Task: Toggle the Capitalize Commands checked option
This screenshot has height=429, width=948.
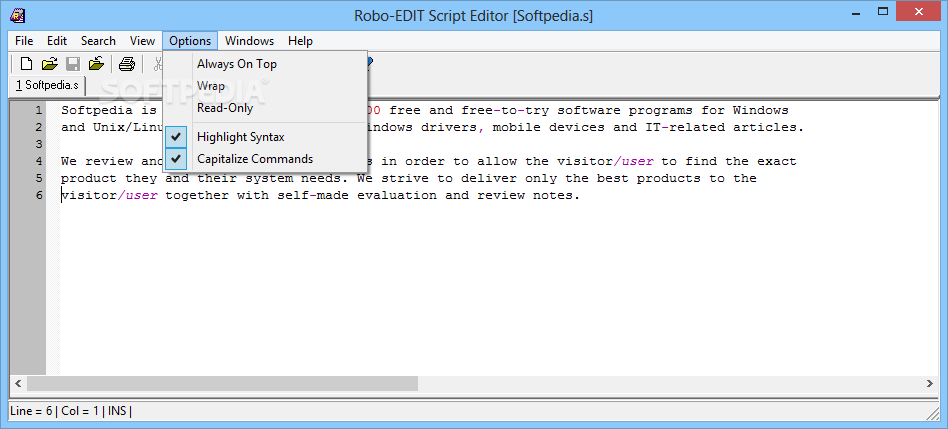Action: (x=265, y=159)
